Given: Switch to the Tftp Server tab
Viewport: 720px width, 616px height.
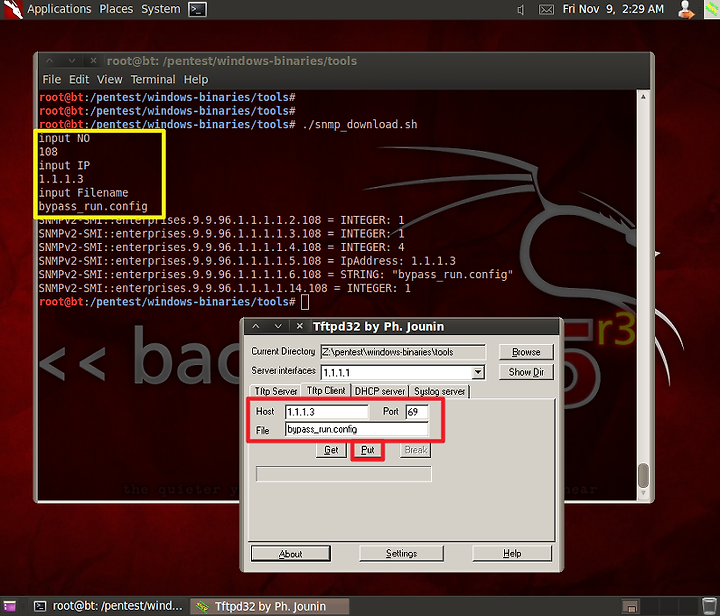Looking at the screenshot, I should 276,391.
